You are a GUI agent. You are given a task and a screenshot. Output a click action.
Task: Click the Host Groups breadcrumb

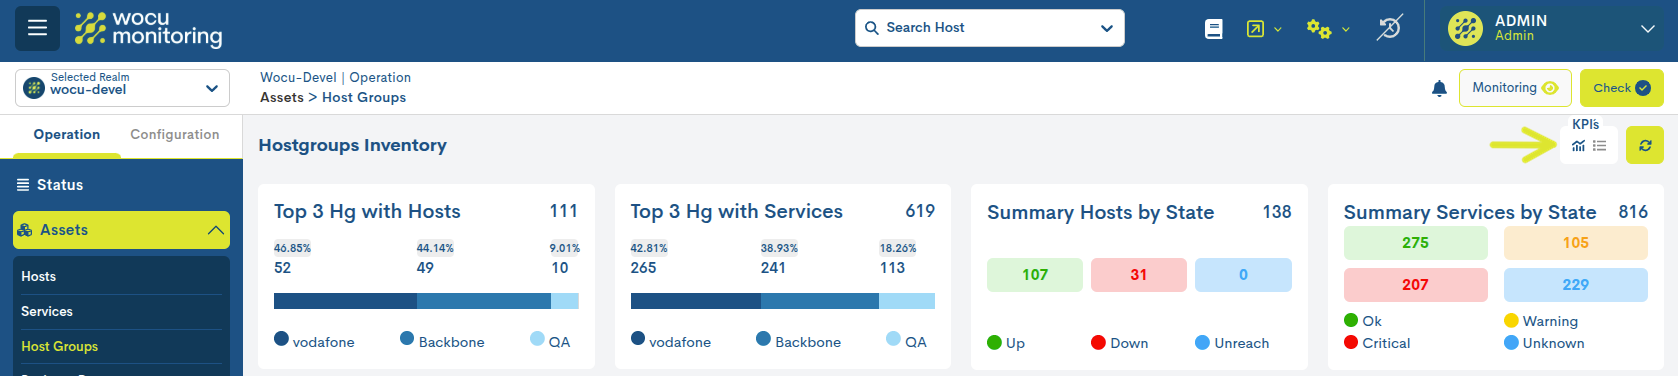pos(364,98)
